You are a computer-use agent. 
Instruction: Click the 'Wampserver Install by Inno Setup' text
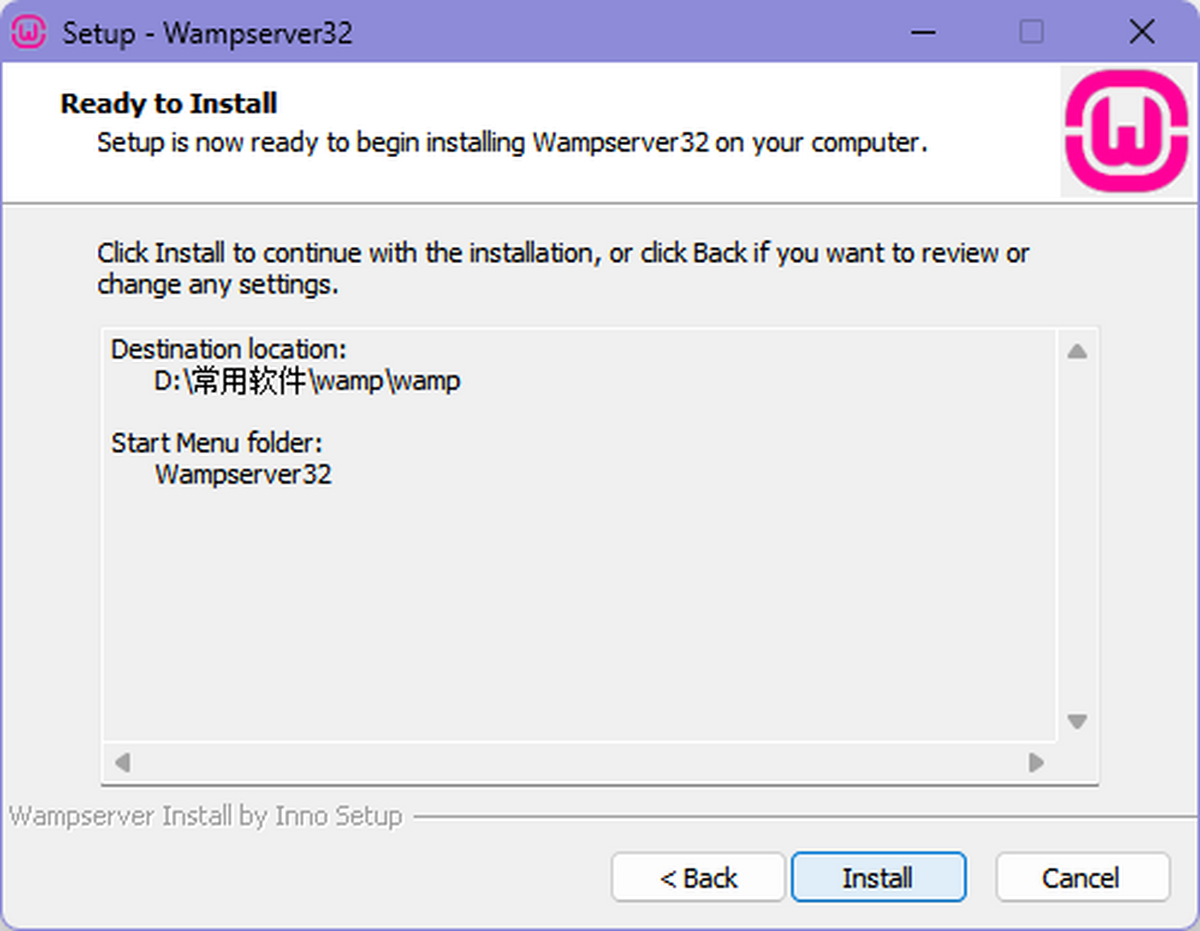206,816
